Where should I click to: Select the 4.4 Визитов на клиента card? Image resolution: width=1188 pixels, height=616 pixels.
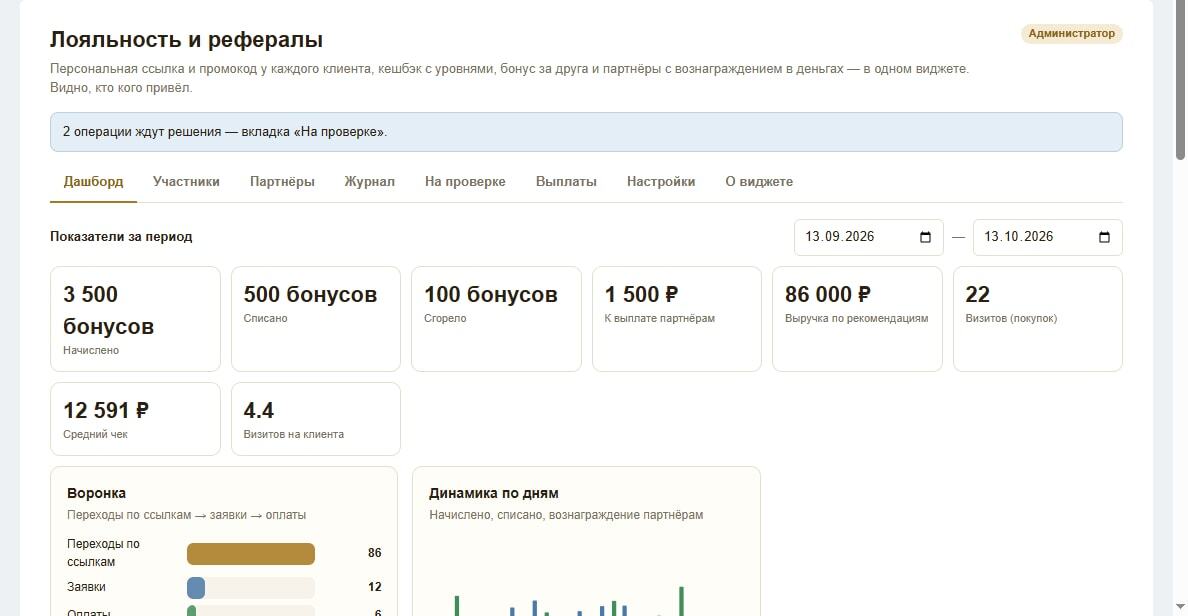(x=315, y=419)
